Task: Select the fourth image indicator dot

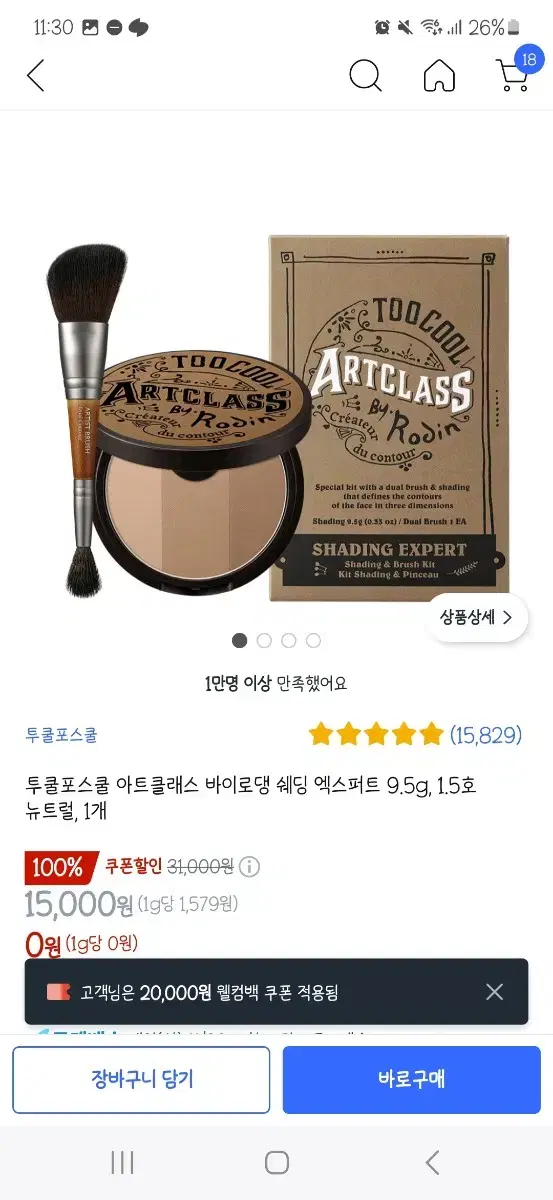Action: click(314, 640)
